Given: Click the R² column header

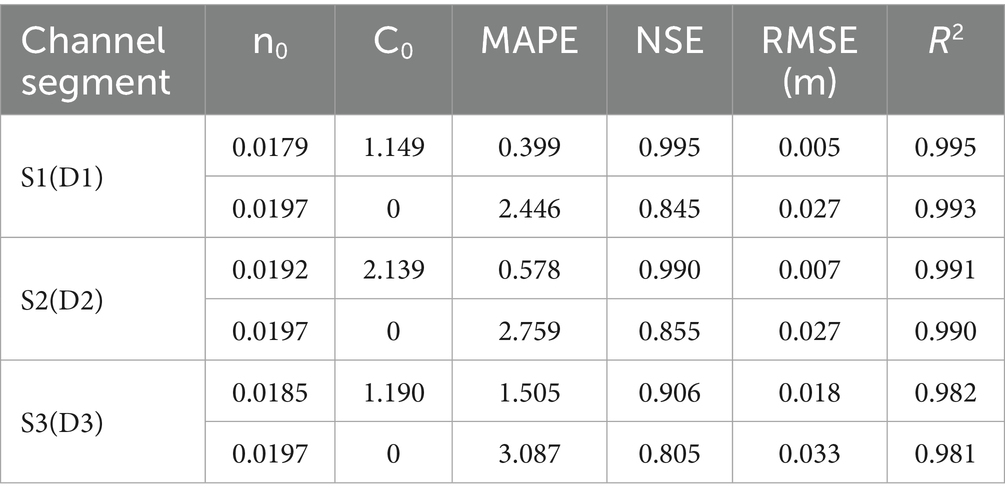Looking at the screenshot, I should 945,41.
